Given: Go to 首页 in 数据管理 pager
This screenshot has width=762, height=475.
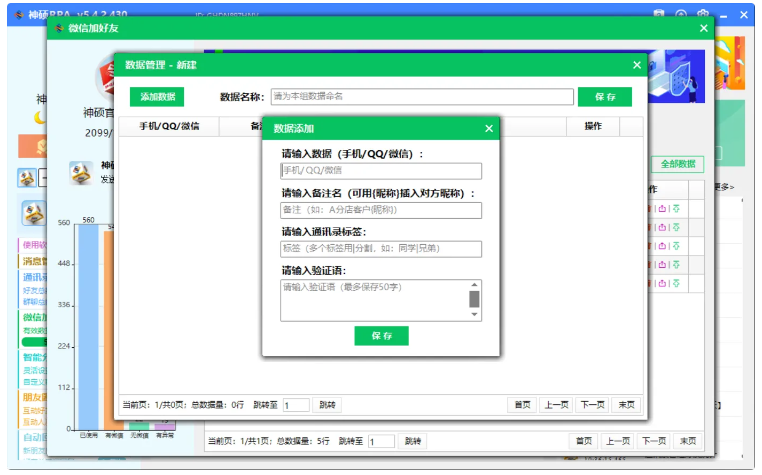Looking at the screenshot, I should tap(522, 405).
